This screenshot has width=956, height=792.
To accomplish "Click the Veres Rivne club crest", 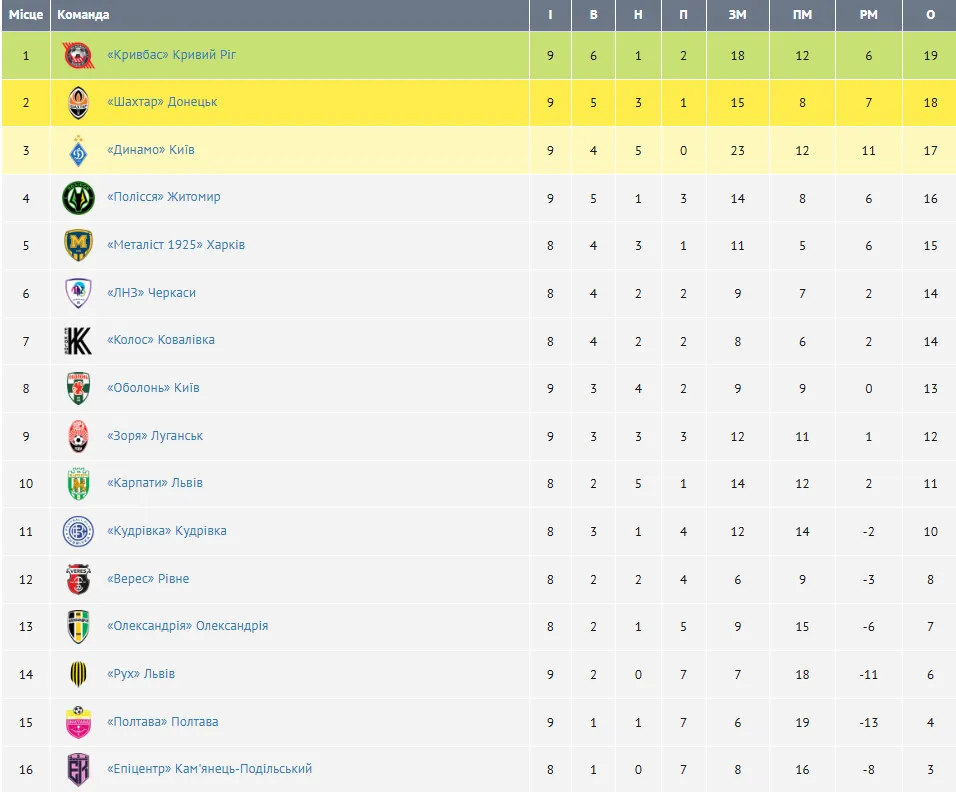I will point(78,579).
